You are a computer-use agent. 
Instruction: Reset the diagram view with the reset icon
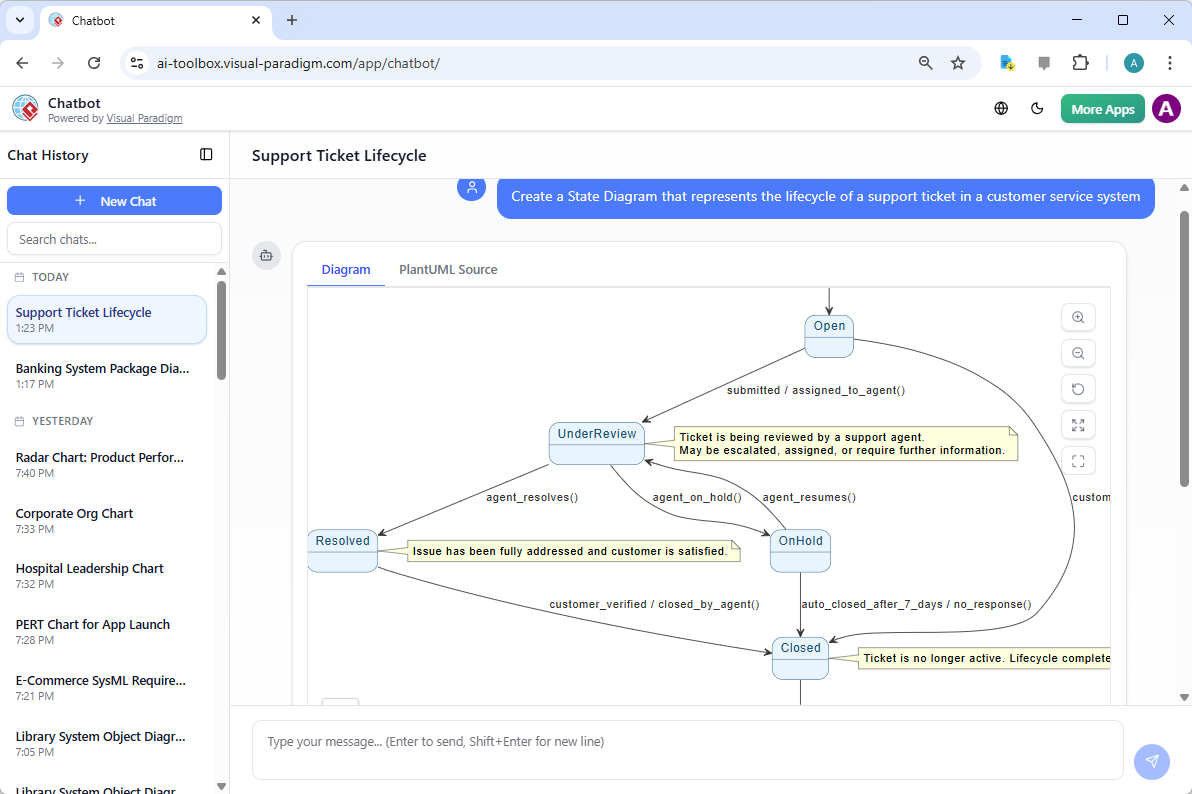1078,389
